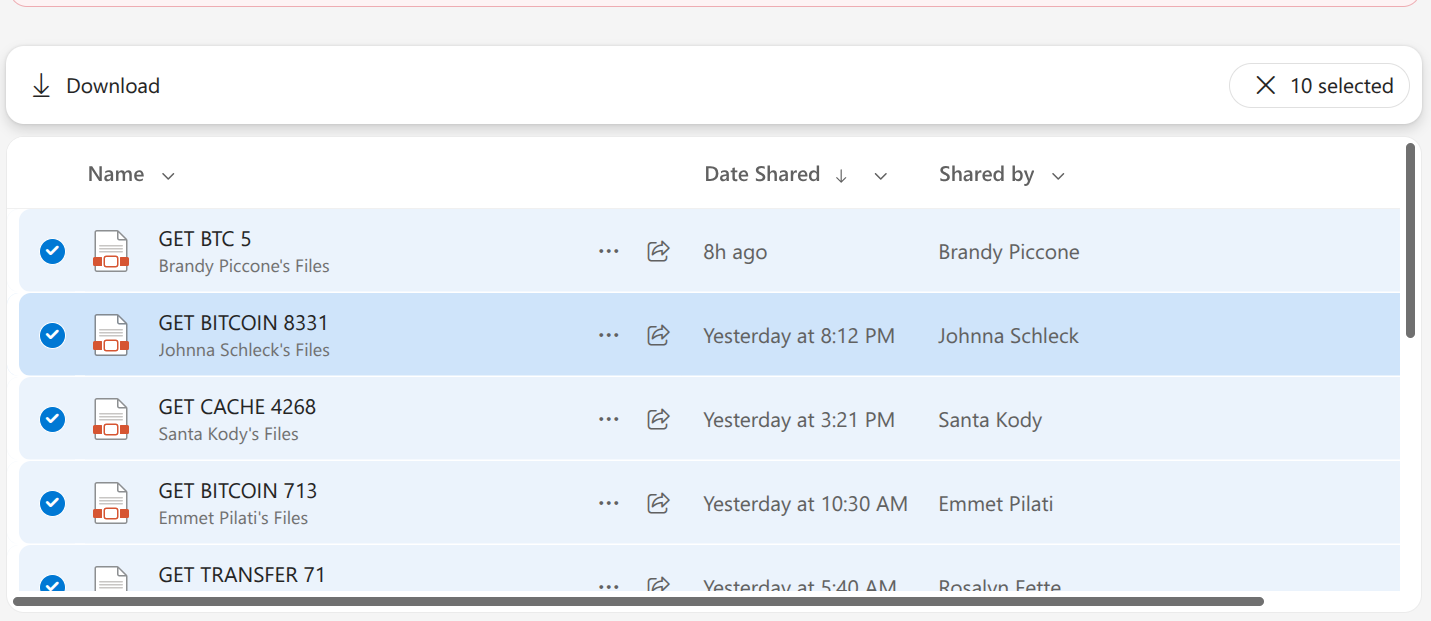The height and width of the screenshot is (621, 1431).
Task: Deselect the checkbox for GET BITCOIN 8331
Action: 52,335
